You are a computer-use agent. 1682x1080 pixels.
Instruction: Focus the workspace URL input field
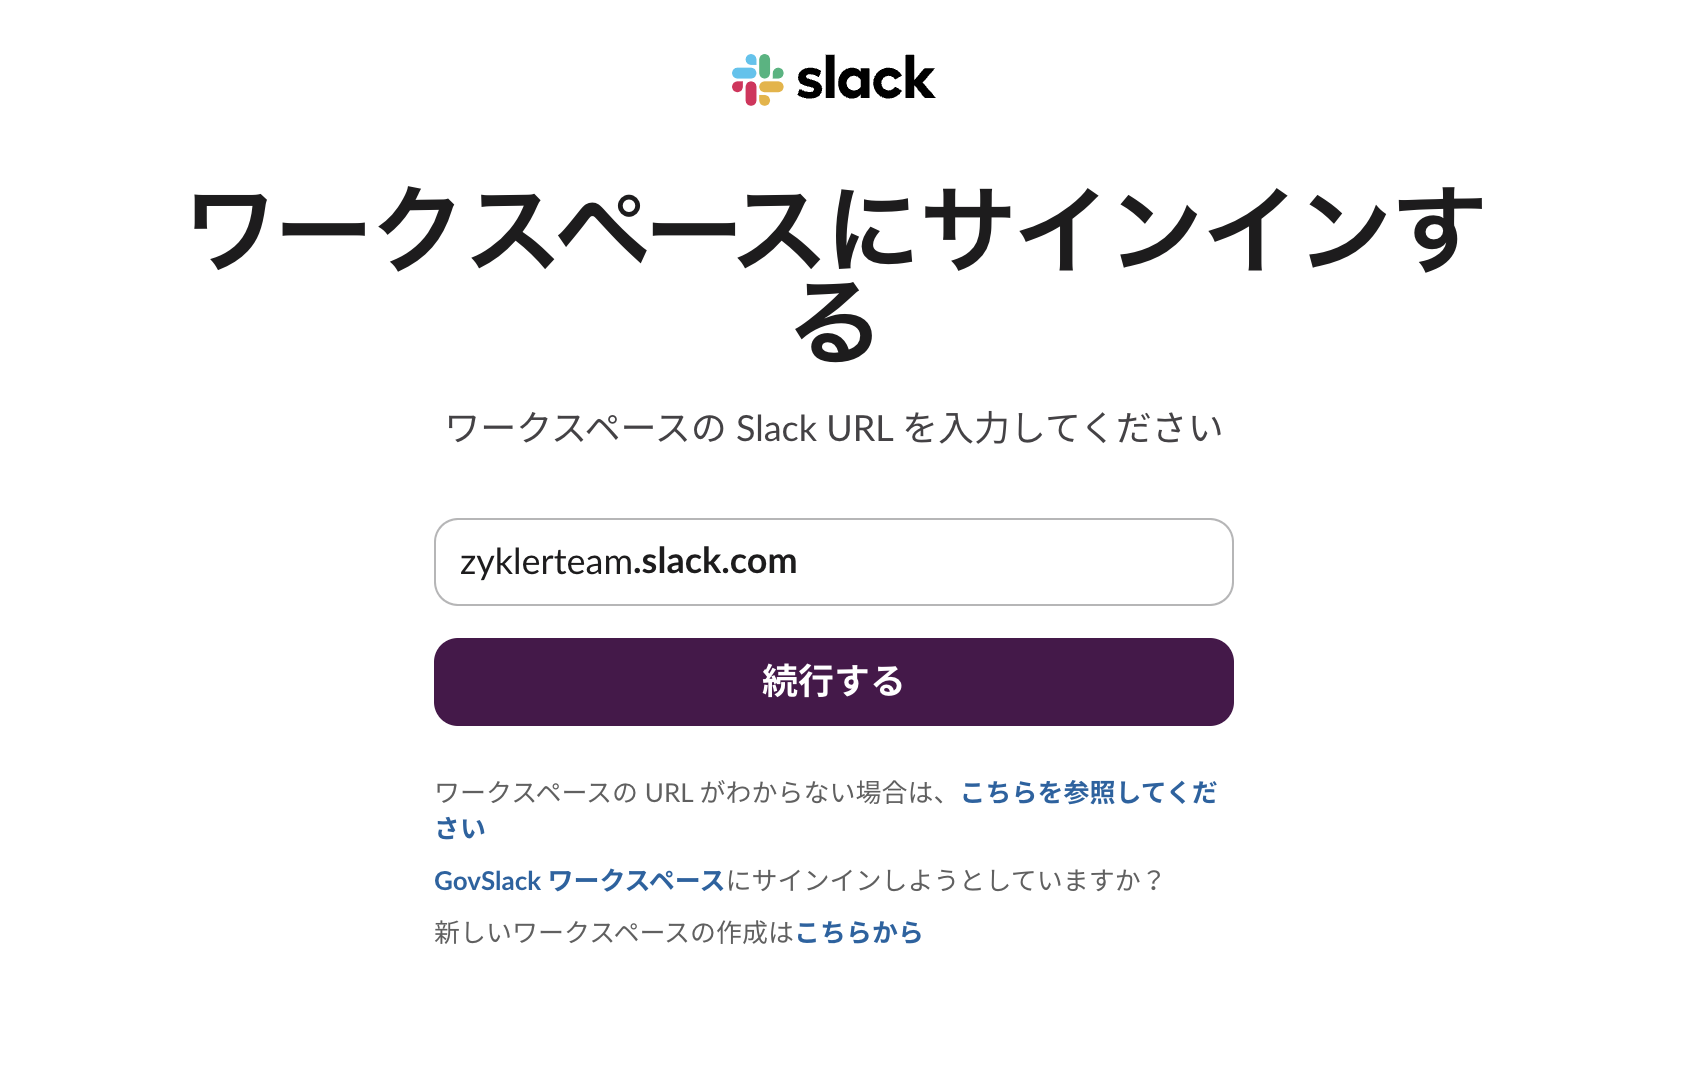click(833, 562)
